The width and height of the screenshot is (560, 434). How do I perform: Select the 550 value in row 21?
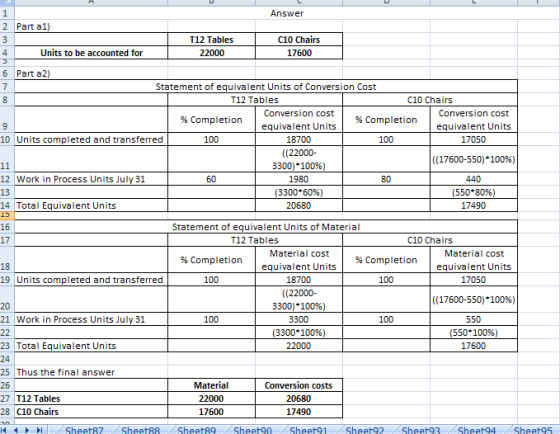(x=474, y=319)
